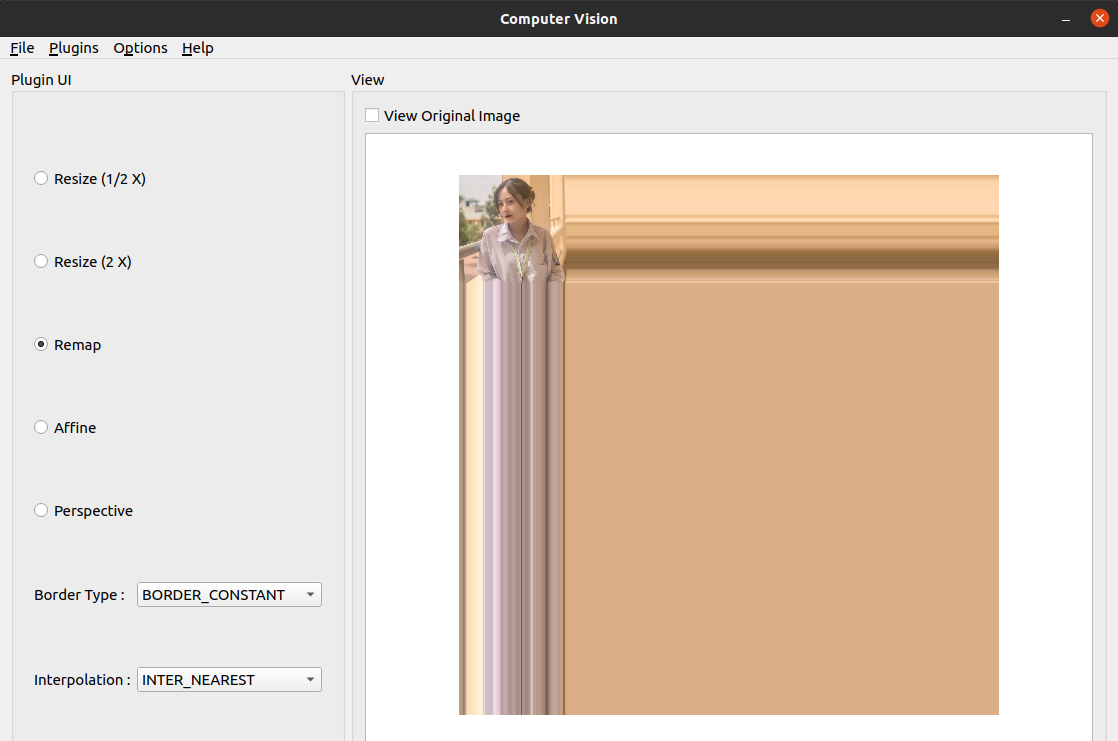Open the Help menu
The image size is (1118, 741).
click(198, 48)
